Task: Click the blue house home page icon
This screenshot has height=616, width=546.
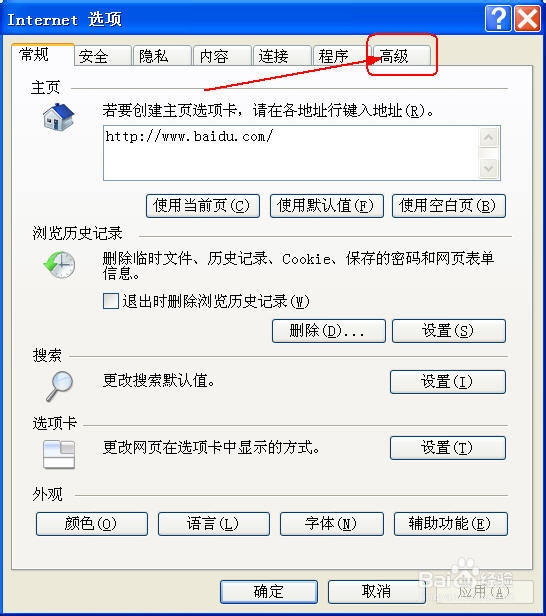Action: tap(59, 117)
